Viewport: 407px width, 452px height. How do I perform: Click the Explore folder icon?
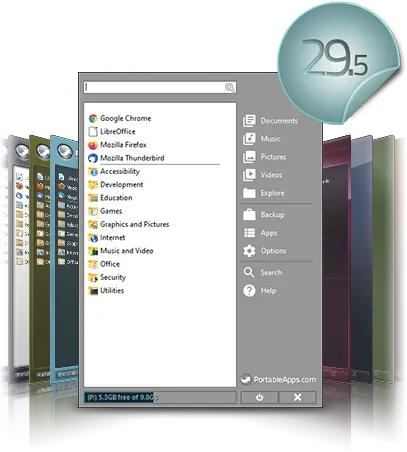[x=249, y=193]
